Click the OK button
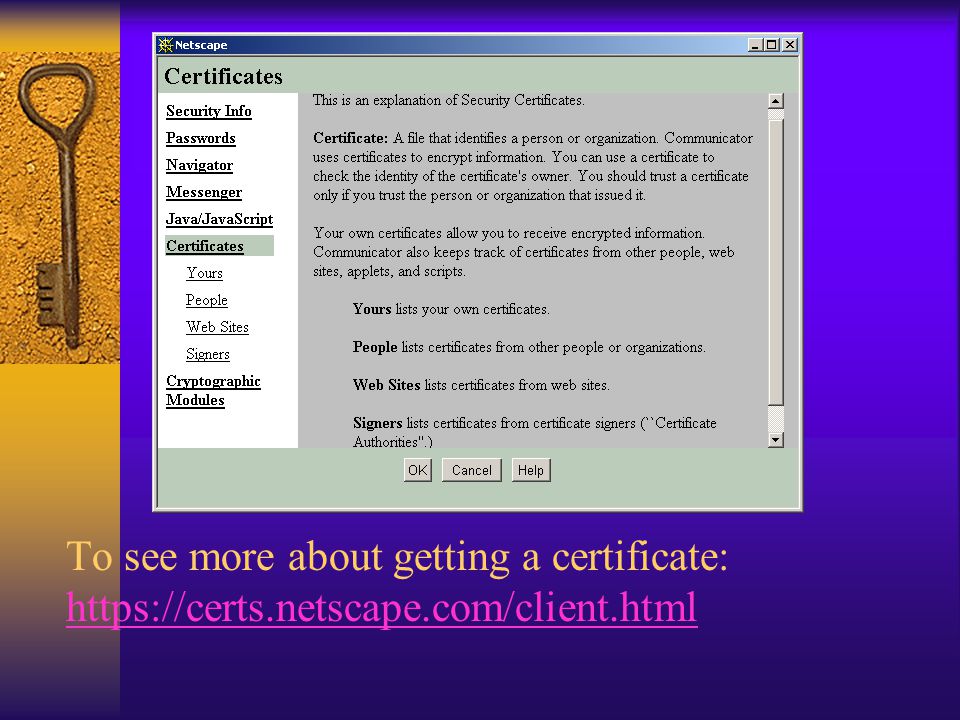Image resolution: width=960 pixels, height=720 pixels. pyautogui.click(x=418, y=470)
